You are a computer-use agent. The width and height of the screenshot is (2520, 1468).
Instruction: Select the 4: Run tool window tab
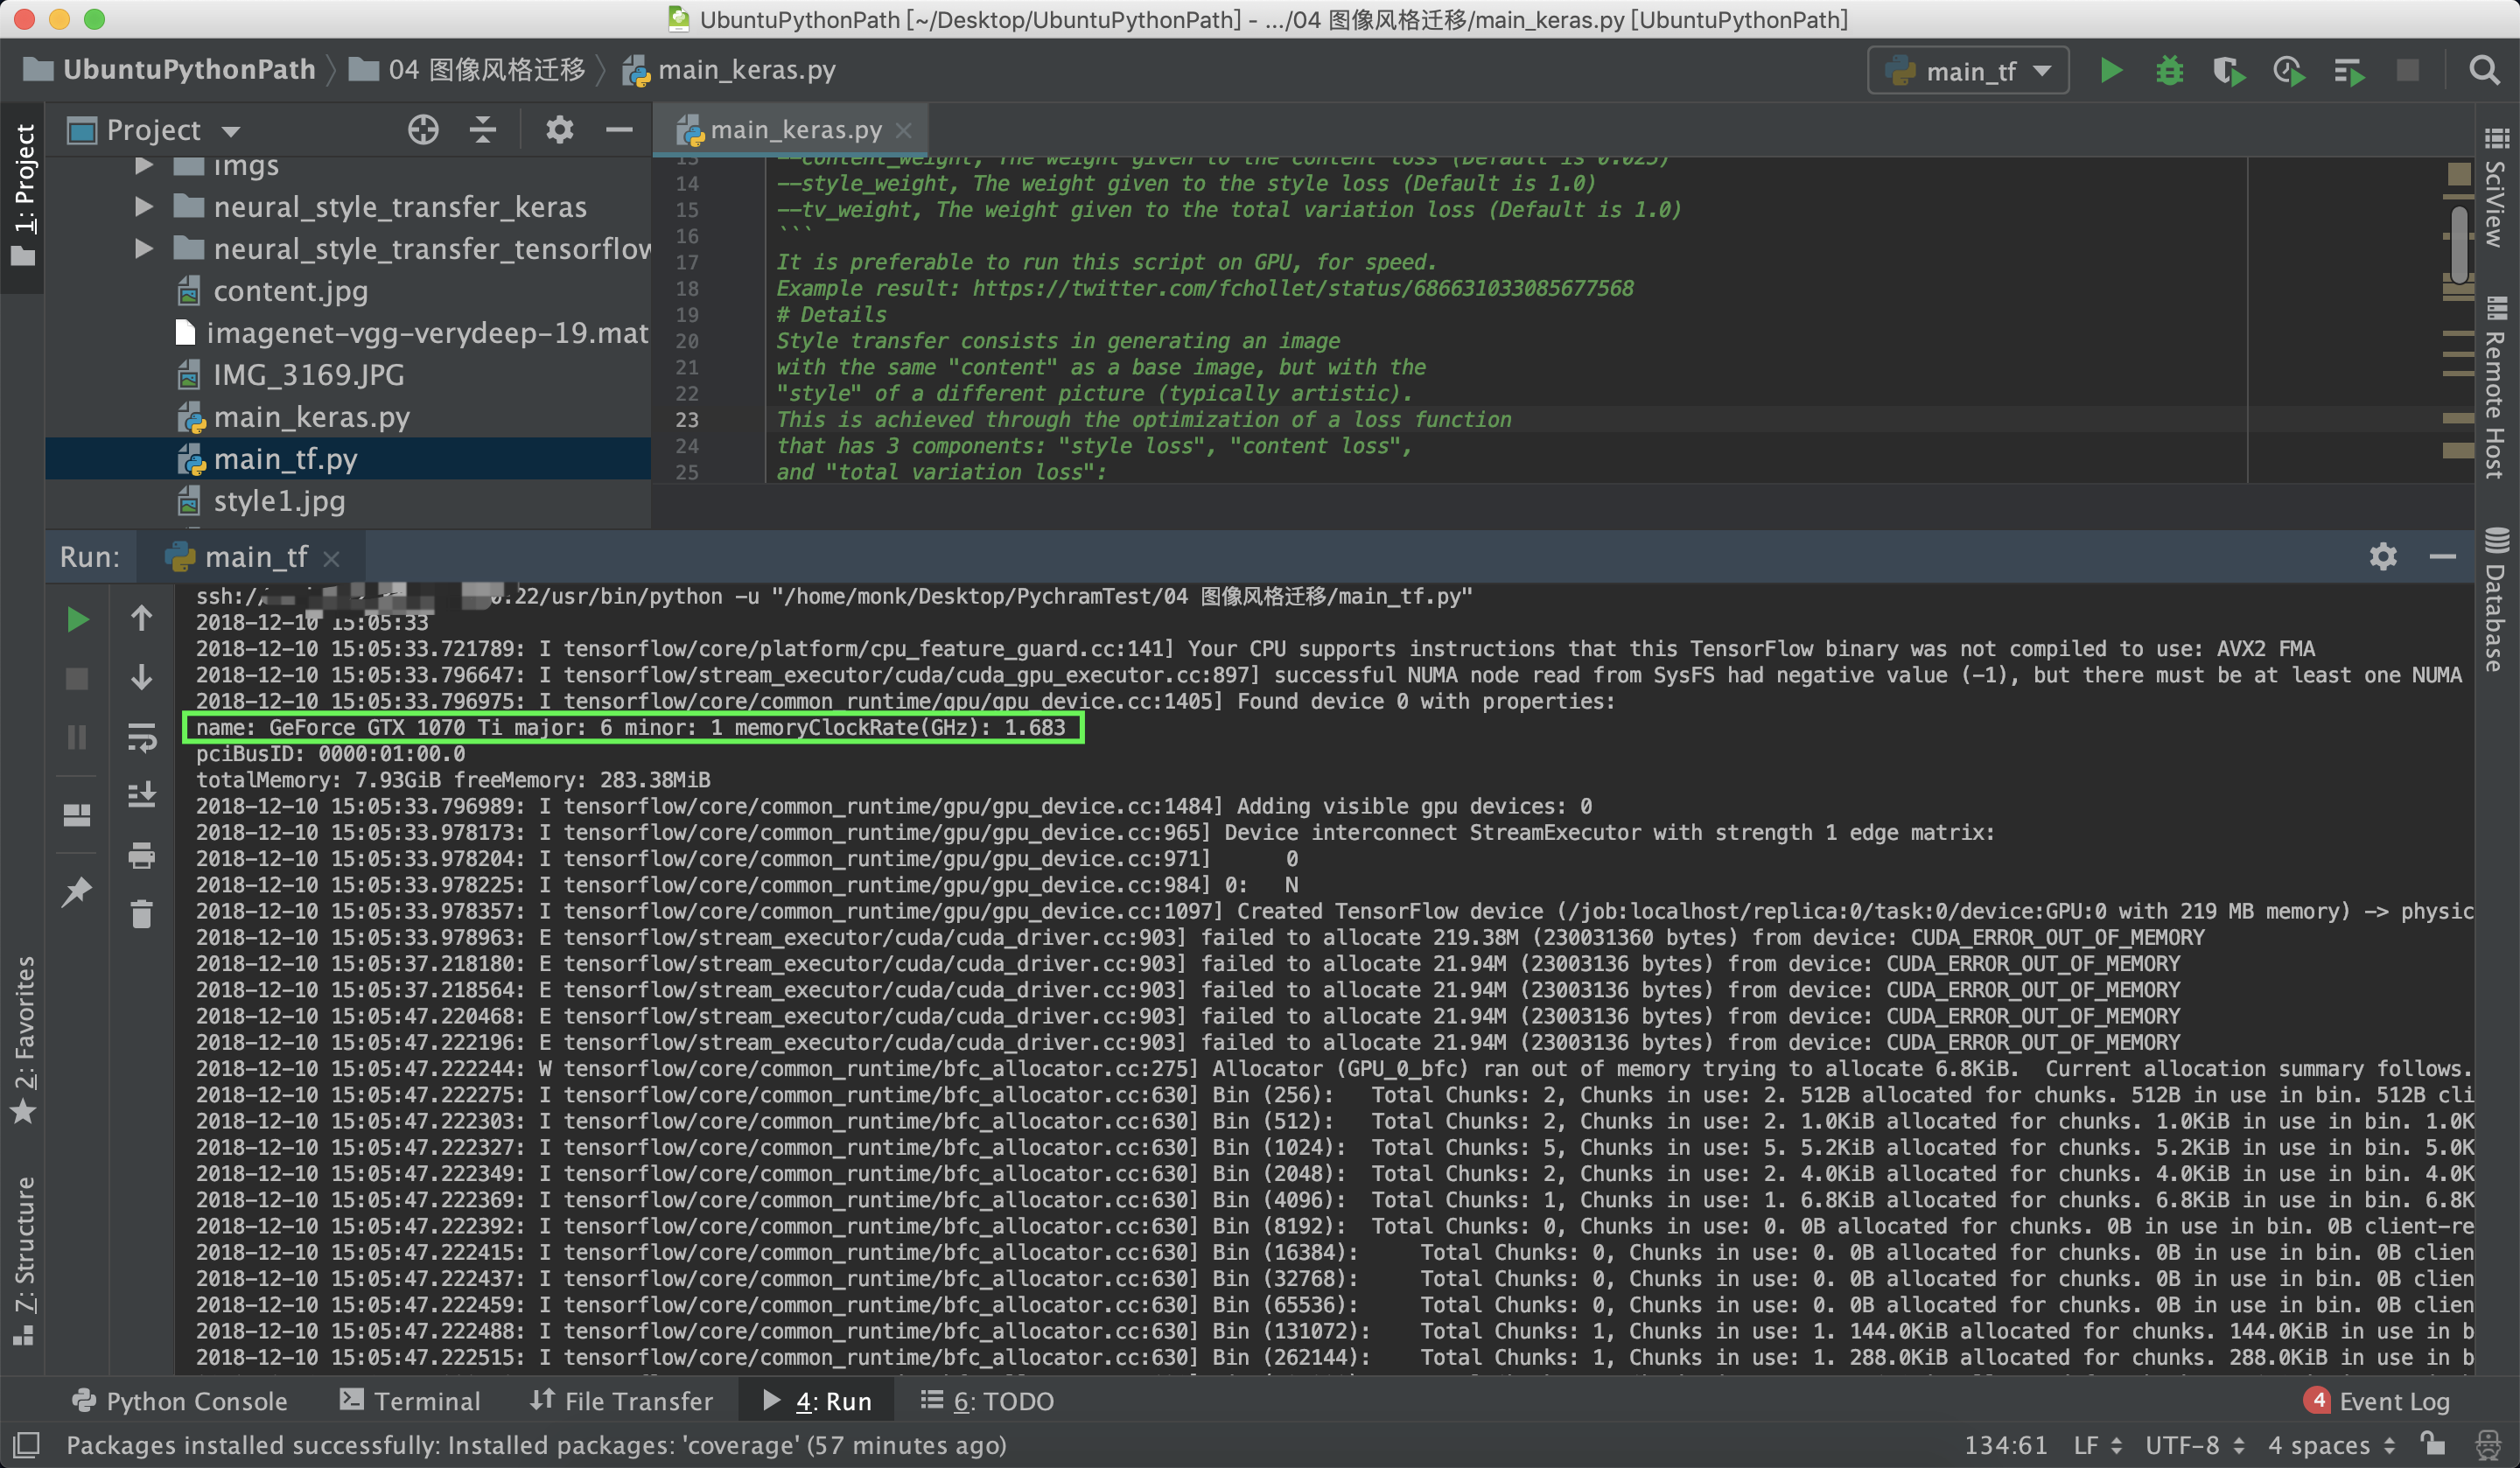816,1401
